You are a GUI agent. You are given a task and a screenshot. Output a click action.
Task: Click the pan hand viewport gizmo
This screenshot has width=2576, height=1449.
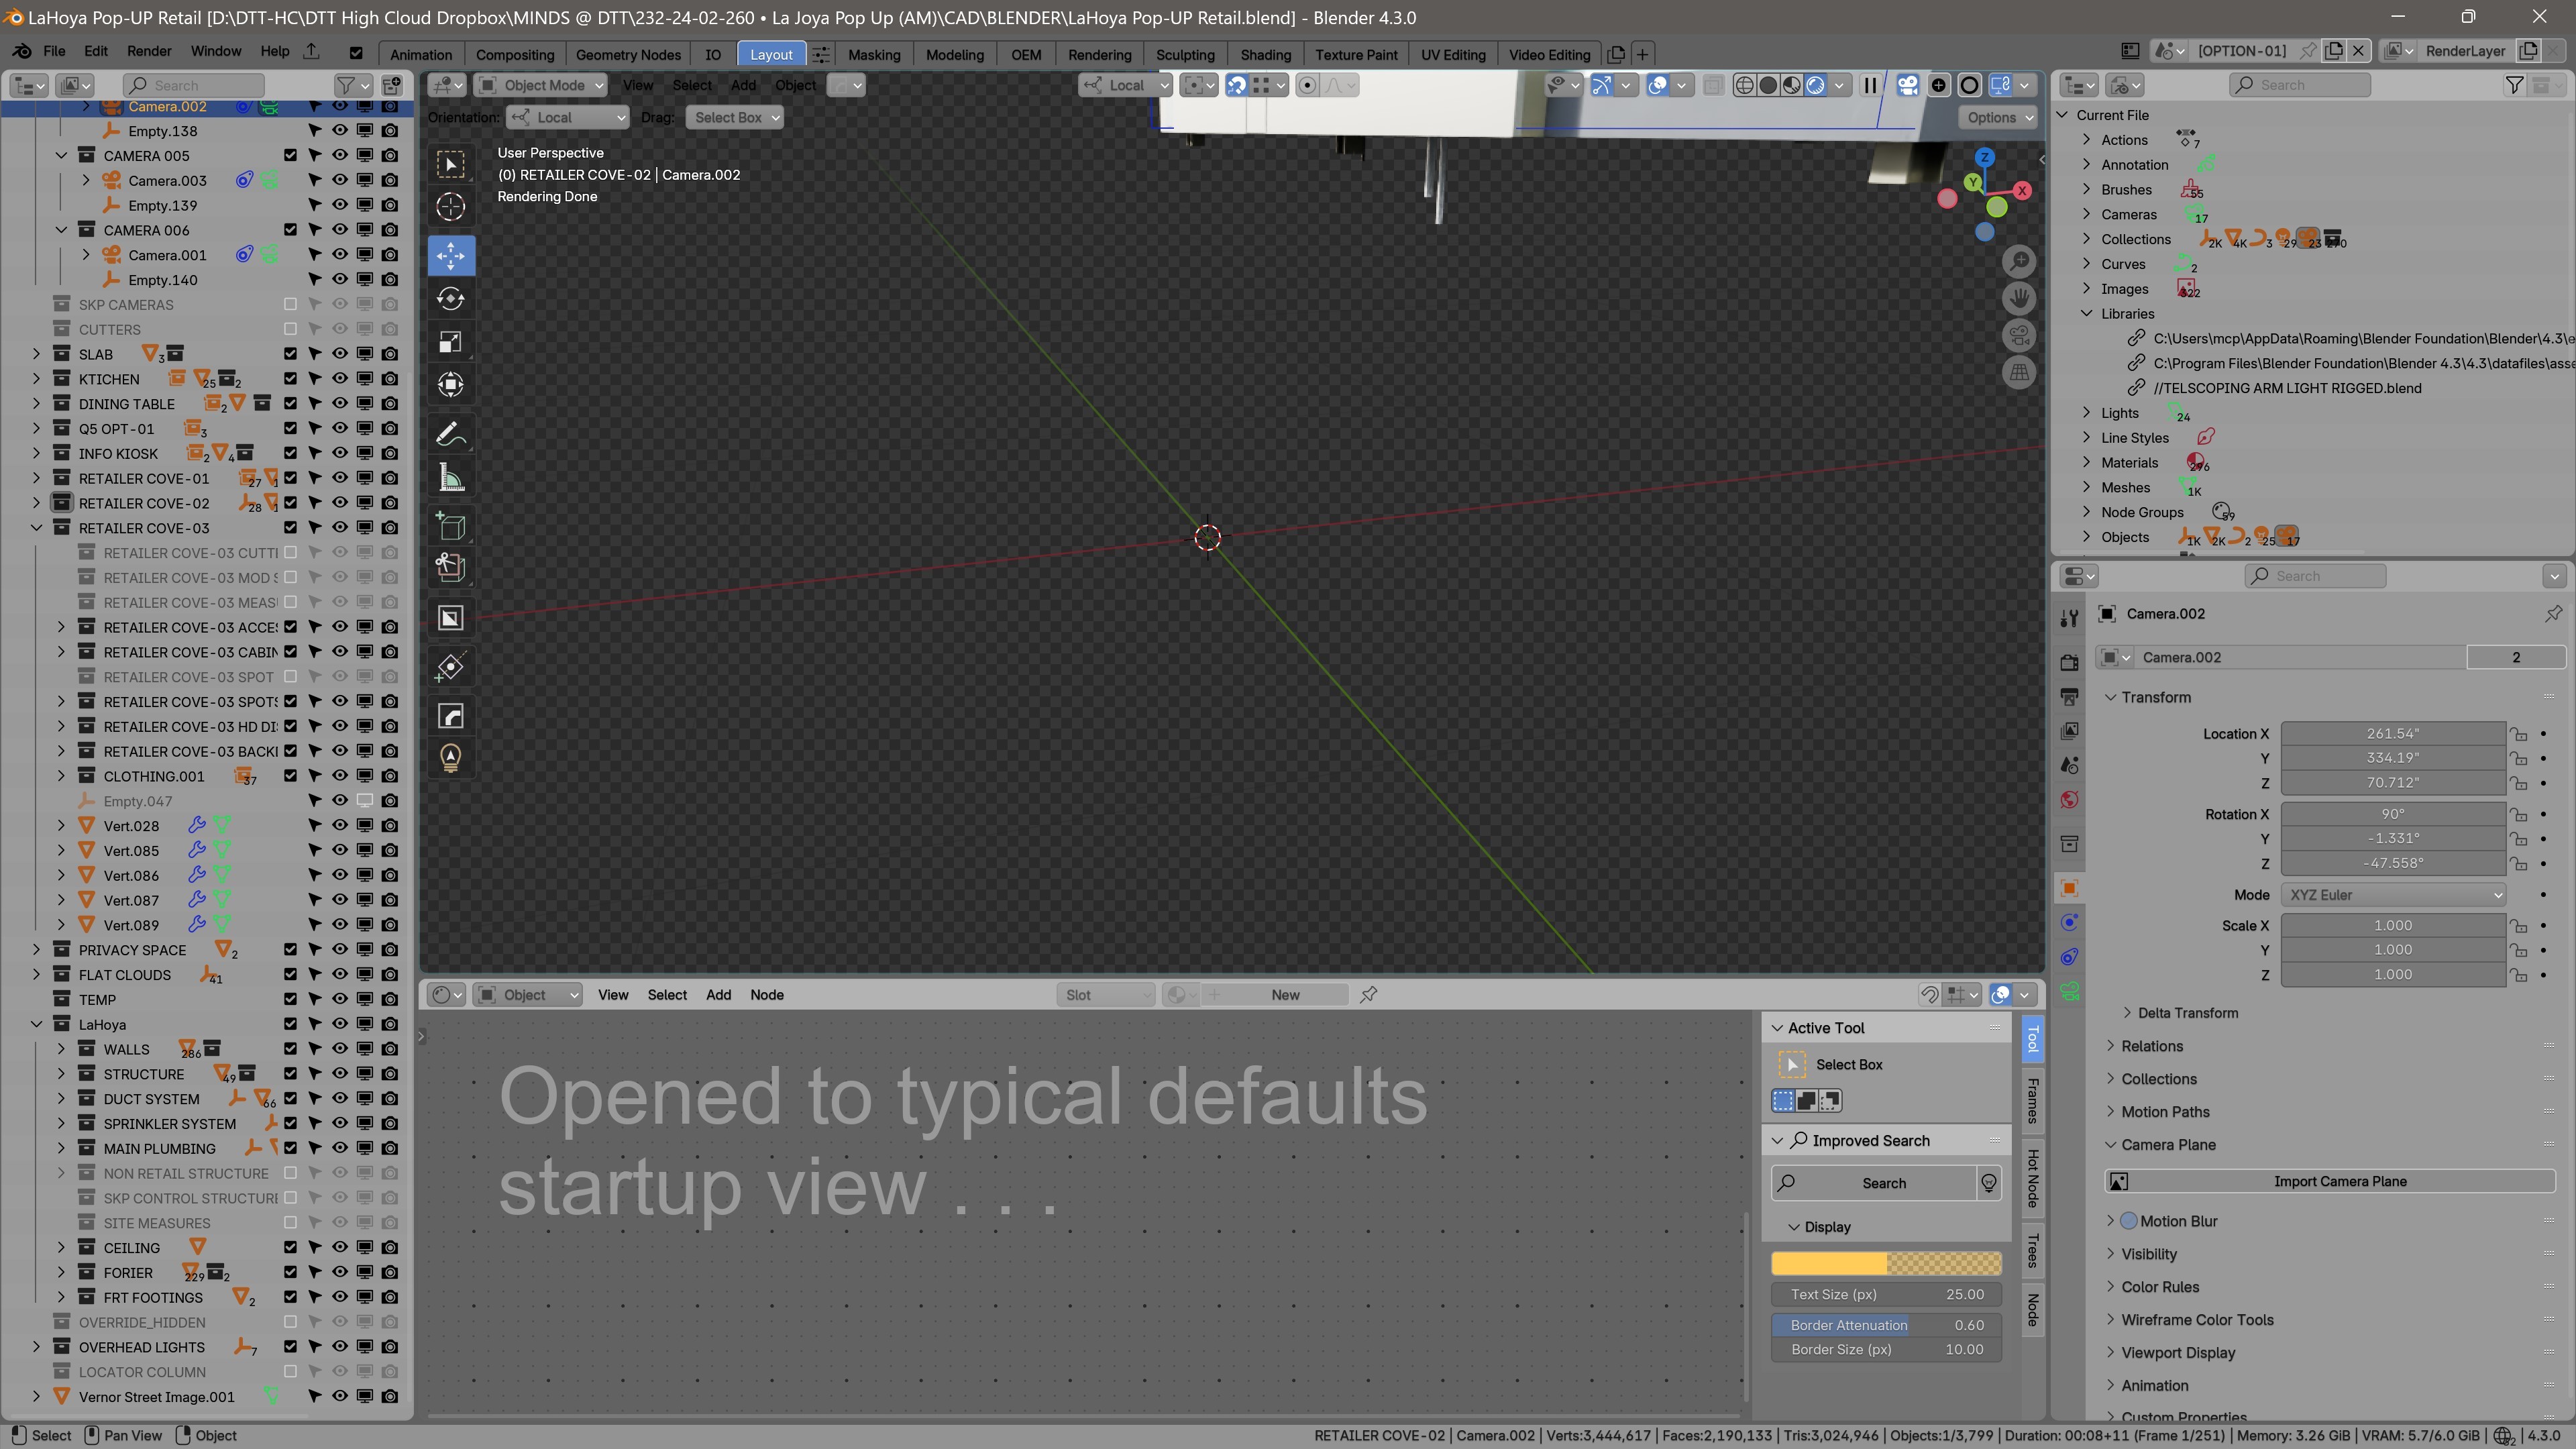click(2019, 299)
